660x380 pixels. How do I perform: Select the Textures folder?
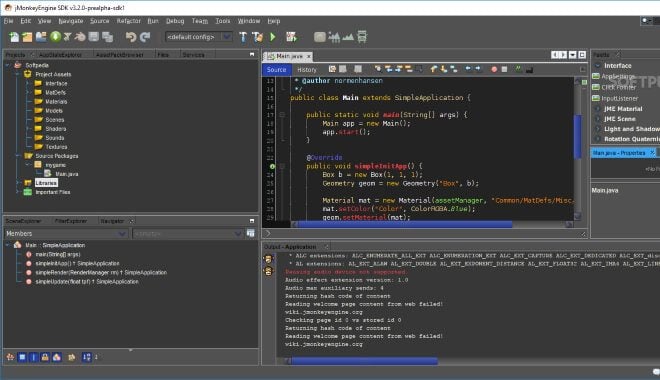56,147
